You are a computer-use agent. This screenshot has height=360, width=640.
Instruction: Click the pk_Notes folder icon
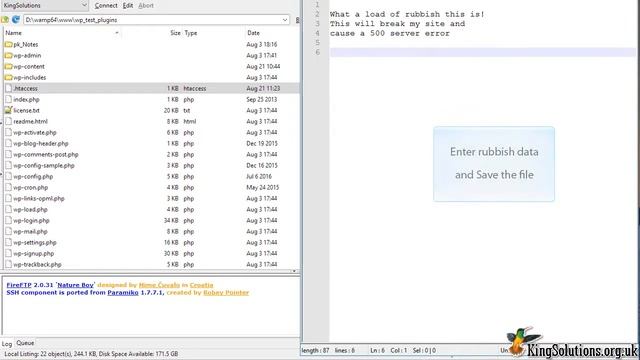[8, 44]
